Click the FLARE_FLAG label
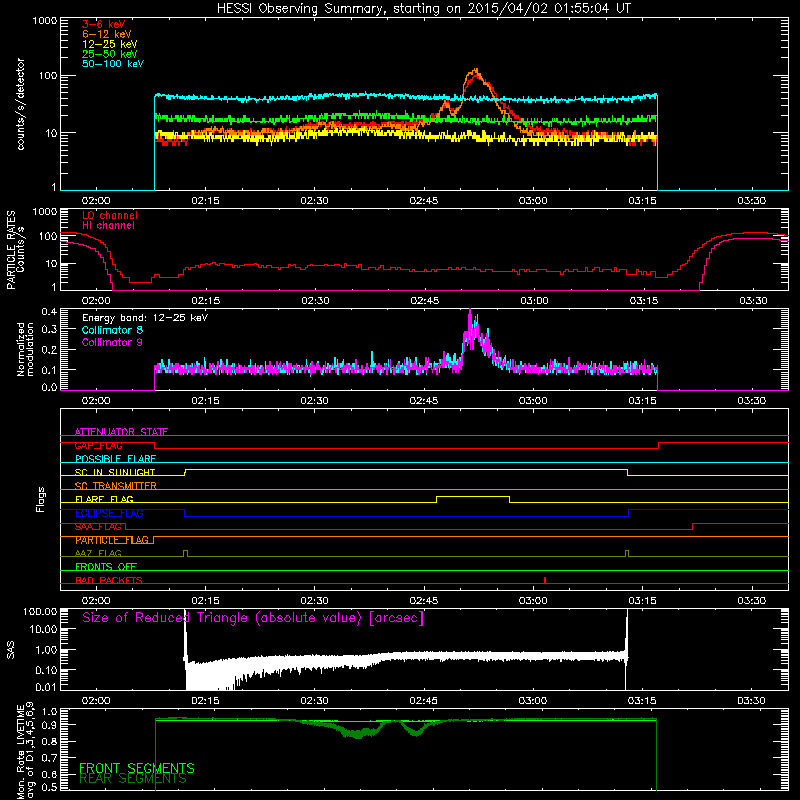 click(x=104, y=499)
